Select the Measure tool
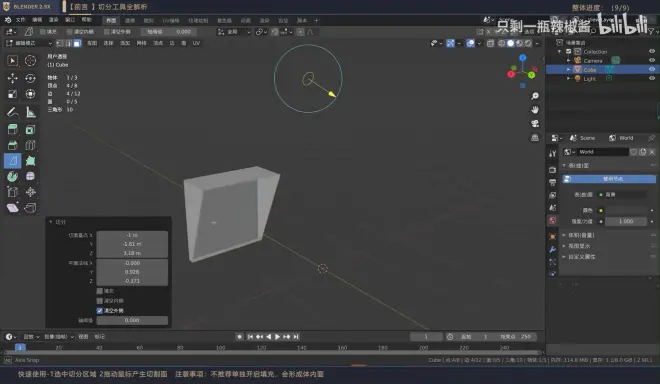Viewport: 660px width, 384px height. coord(30,112)
